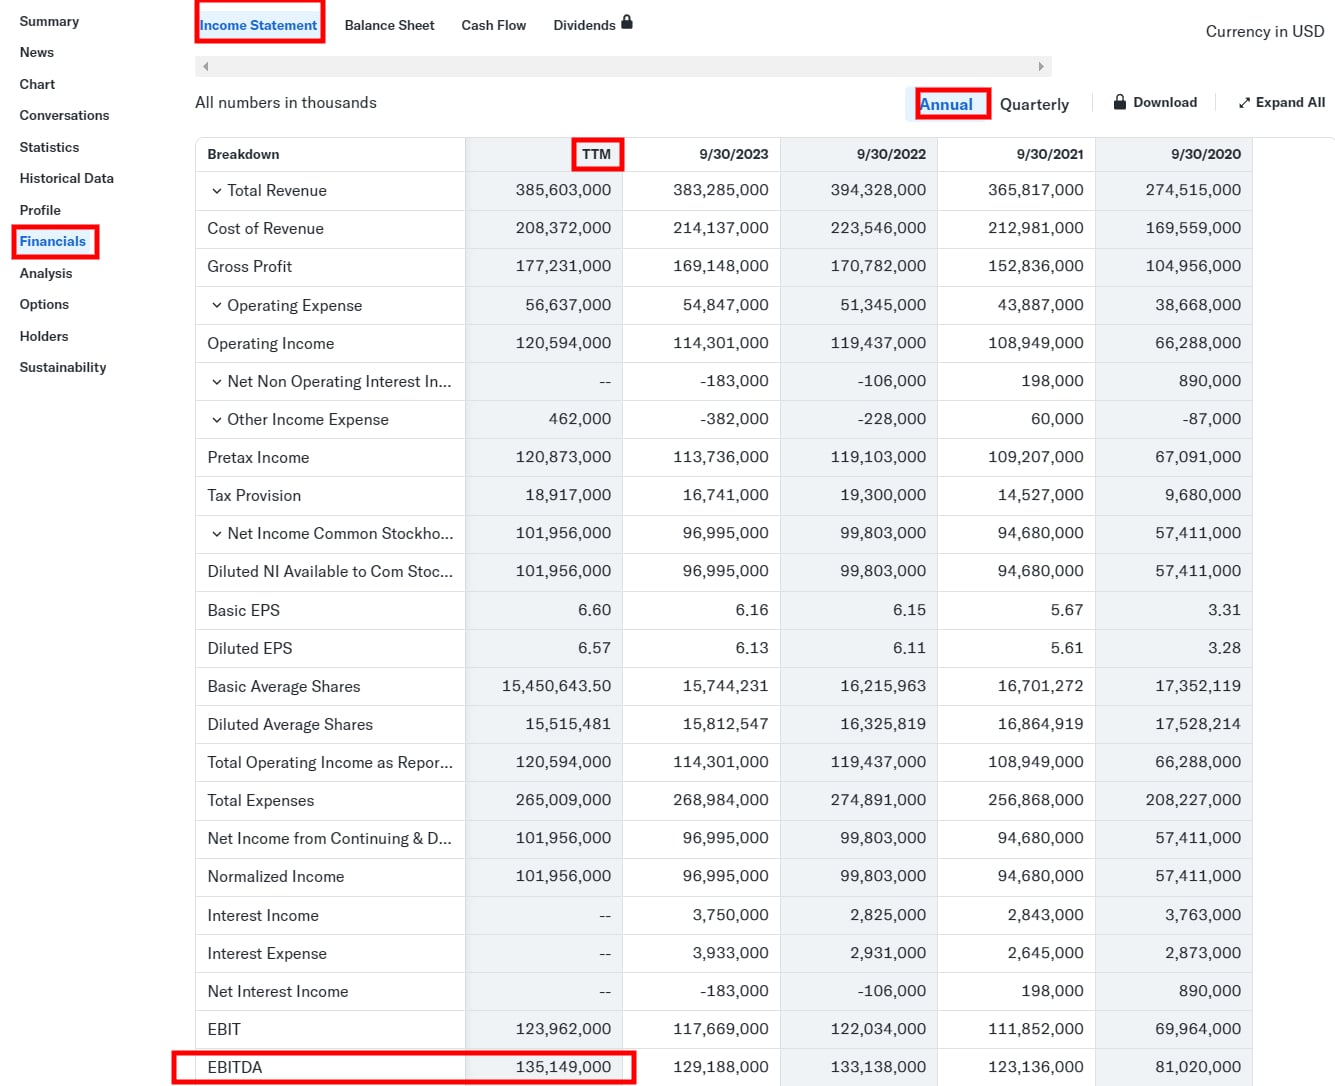Image resolution: width=1335 pixels, height=1086 pixels.
Task: Select the Income Statement tab
Action: pyautogui.click(x=258, y=25)
